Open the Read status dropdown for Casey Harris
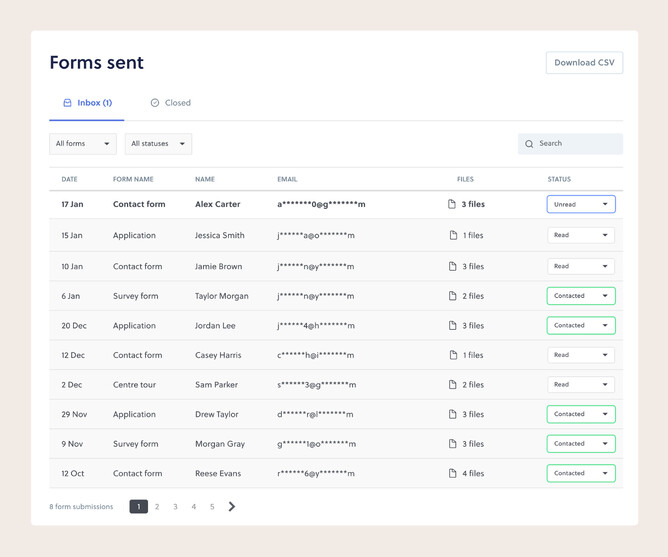 click(x=580, y=355)
